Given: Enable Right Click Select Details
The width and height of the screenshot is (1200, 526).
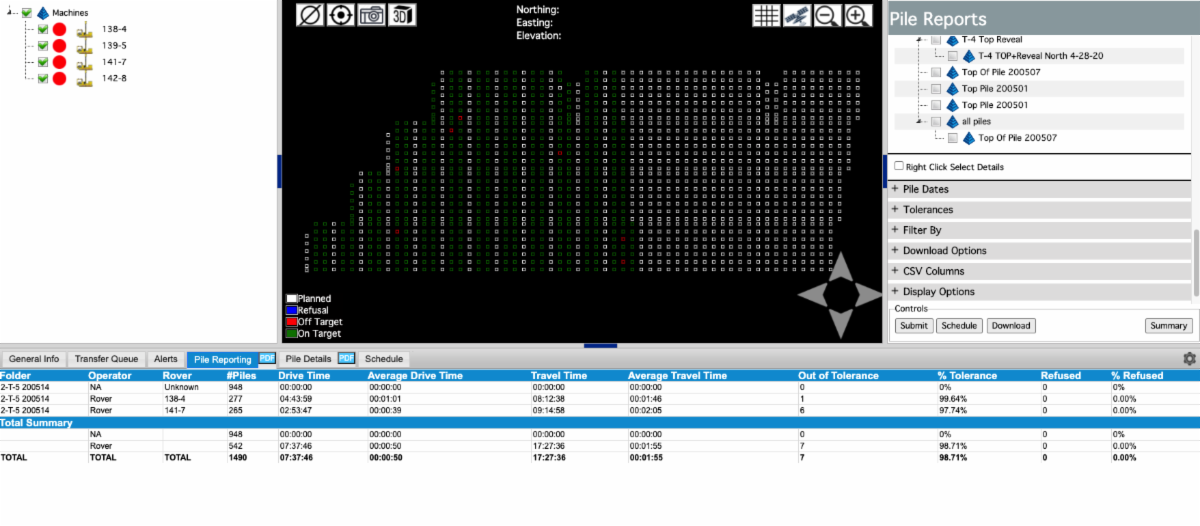Looking at the screenshot, I should [900, 167].
